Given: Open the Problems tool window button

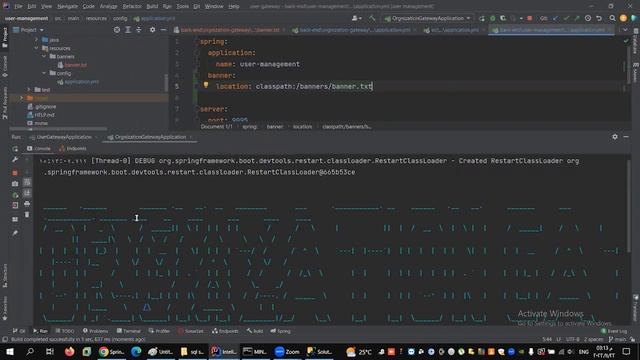Looking at the screenshot, I should click(x=96, y=331).
